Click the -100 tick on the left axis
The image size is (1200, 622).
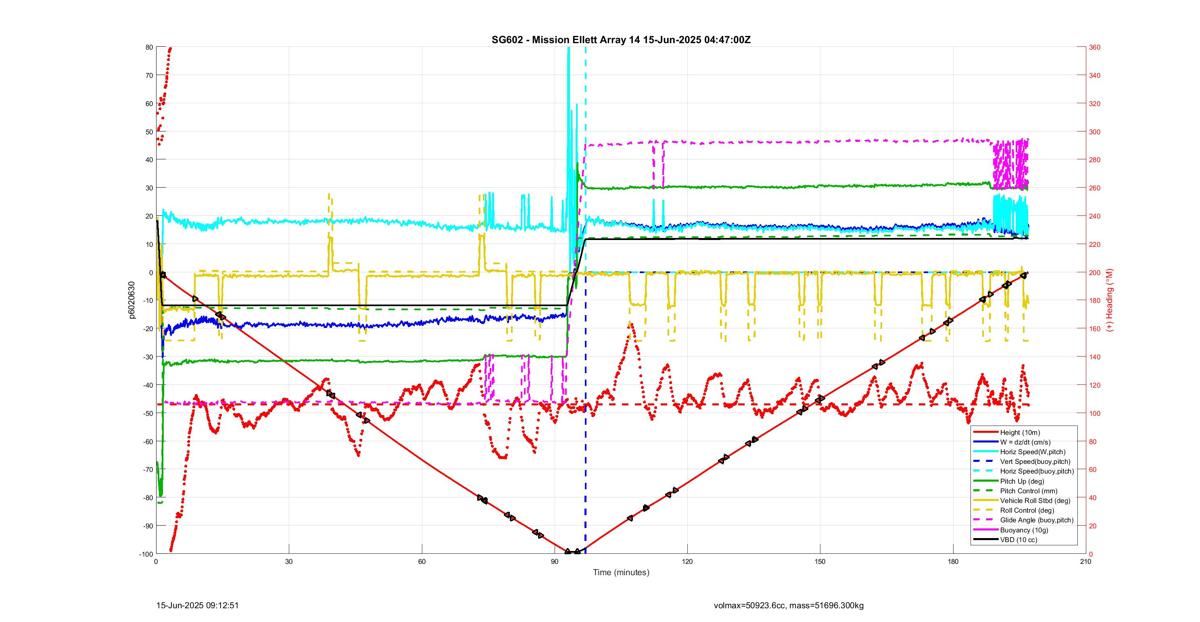pos(145,554)
